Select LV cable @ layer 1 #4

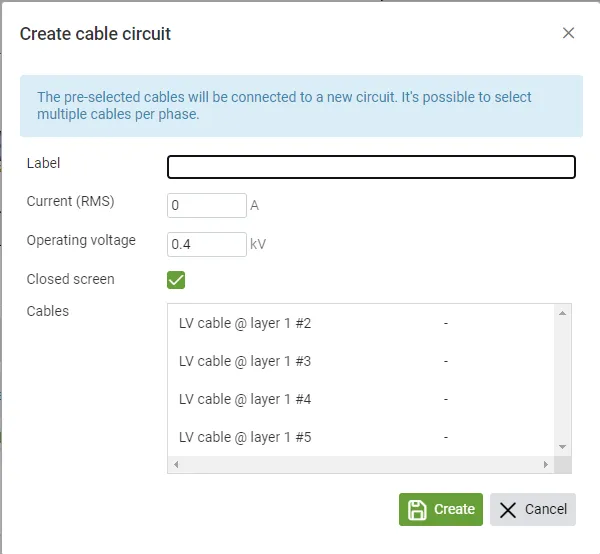245,399
